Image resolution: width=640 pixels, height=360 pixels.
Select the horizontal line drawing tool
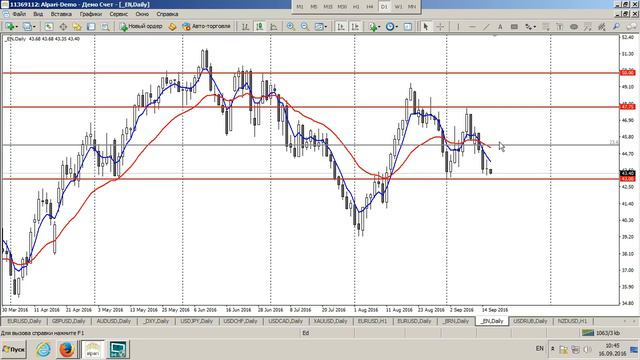pos(472,27)
